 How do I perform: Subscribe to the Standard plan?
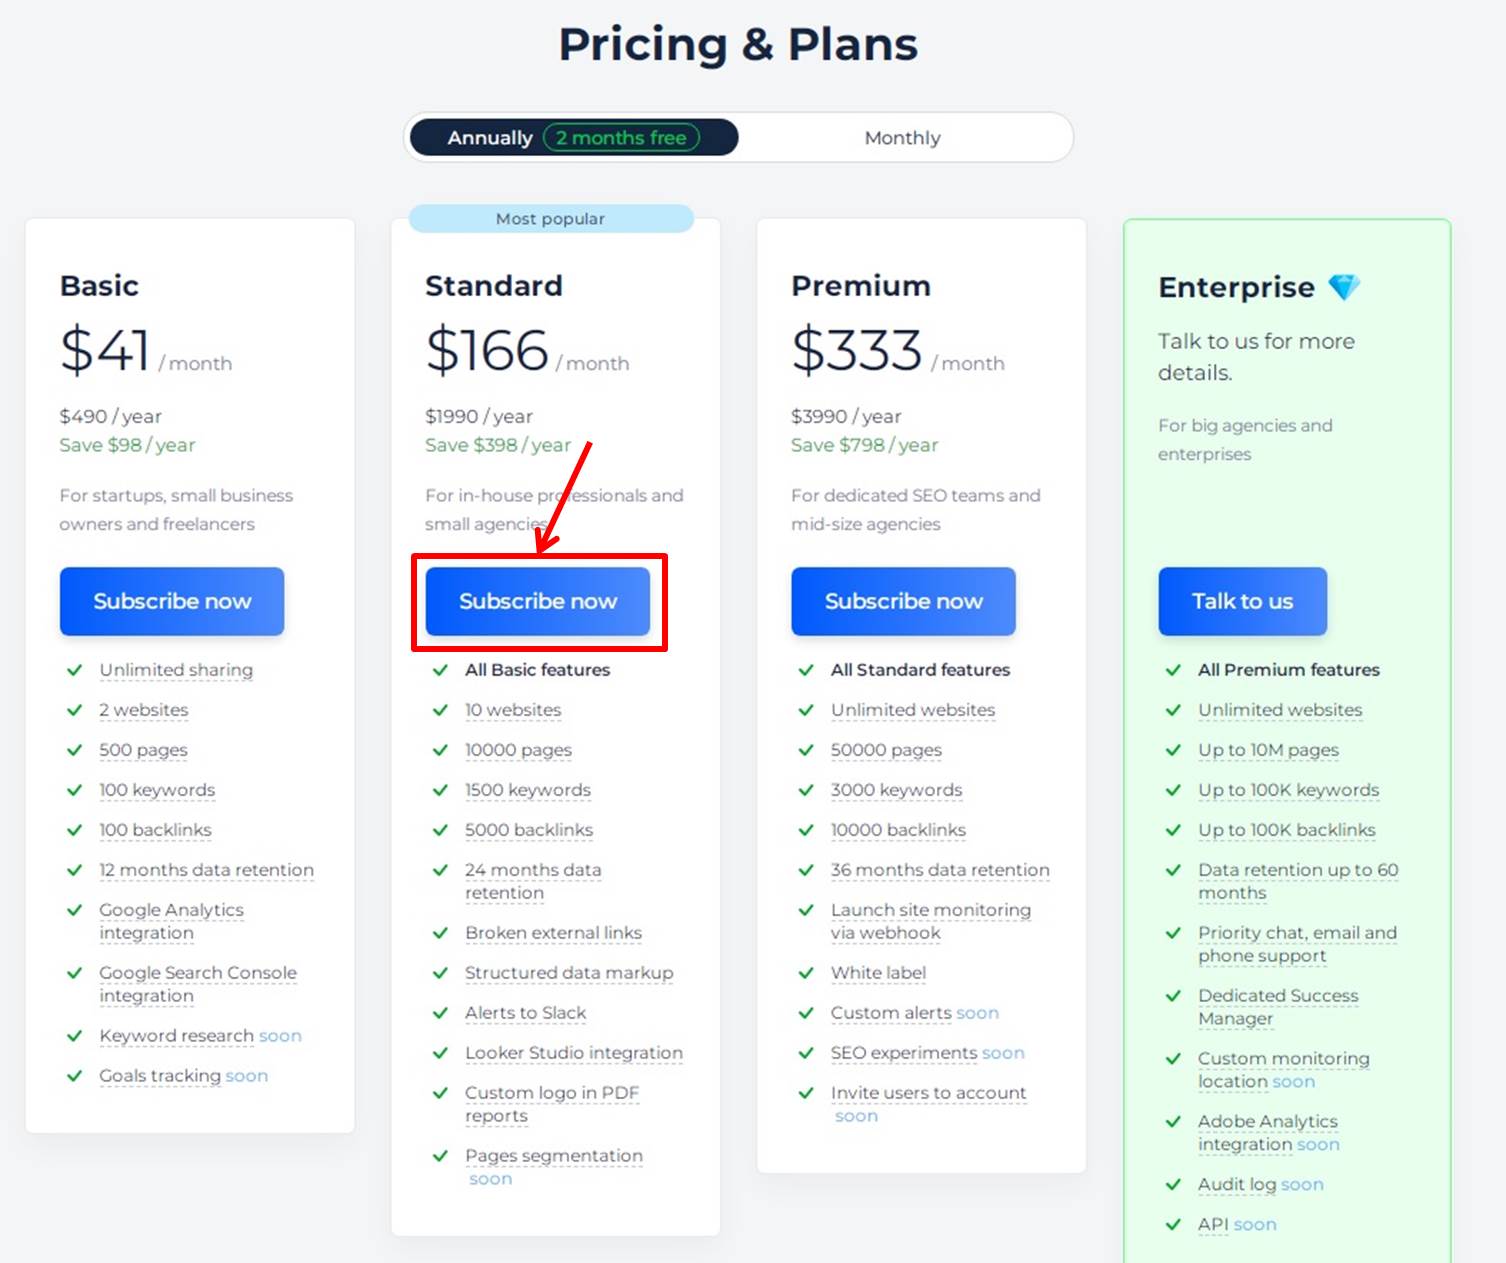click(x=538, y=601)
